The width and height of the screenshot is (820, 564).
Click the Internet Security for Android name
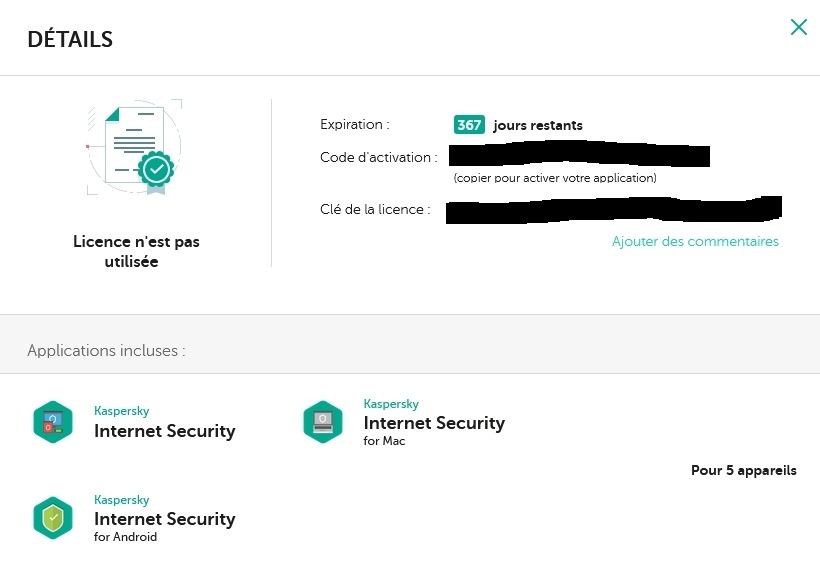tap(164, 519)
